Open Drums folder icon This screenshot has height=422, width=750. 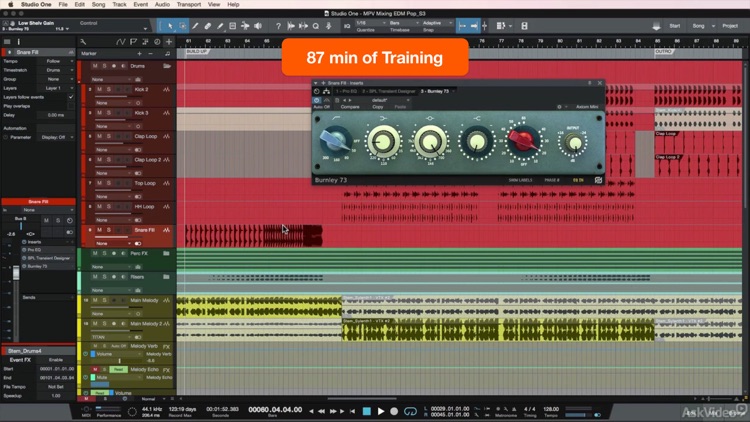click(x=167, y=66)
